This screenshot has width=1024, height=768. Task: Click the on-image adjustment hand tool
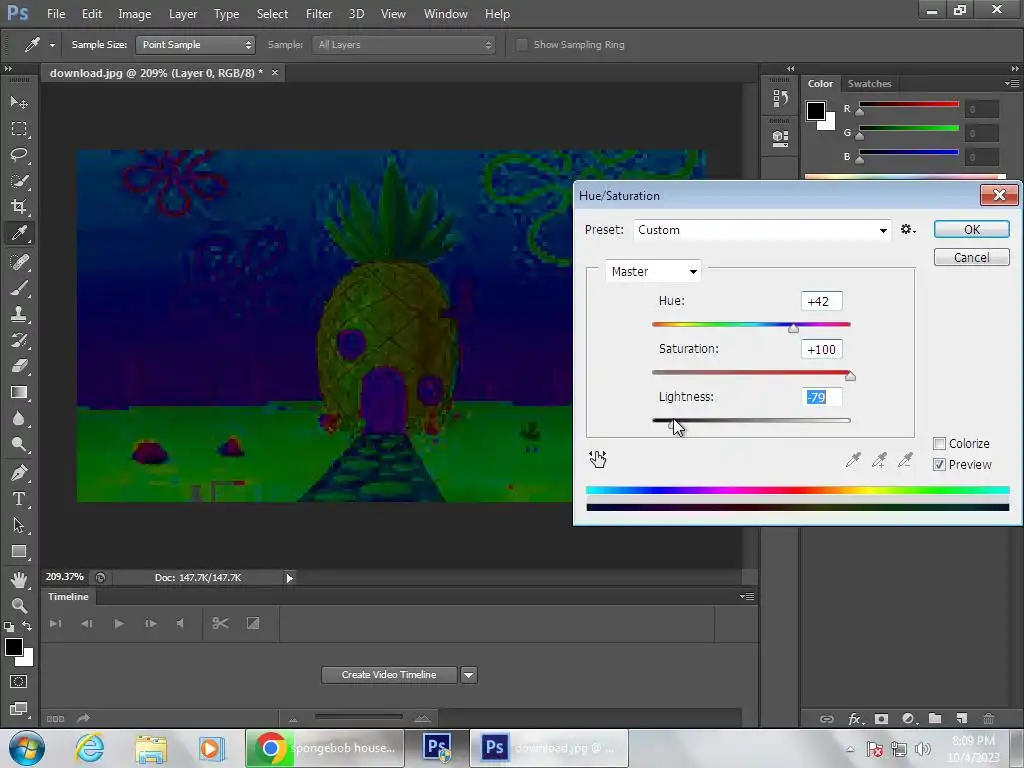(x=598, y=459)
